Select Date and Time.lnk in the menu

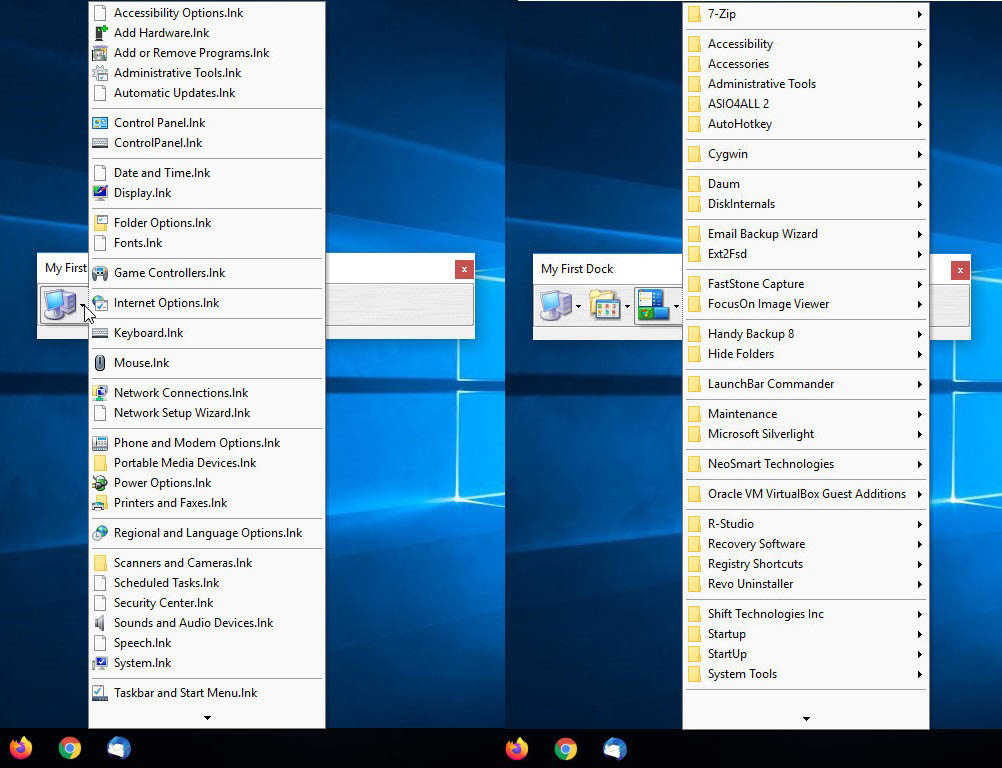click(x=206, y=173)
